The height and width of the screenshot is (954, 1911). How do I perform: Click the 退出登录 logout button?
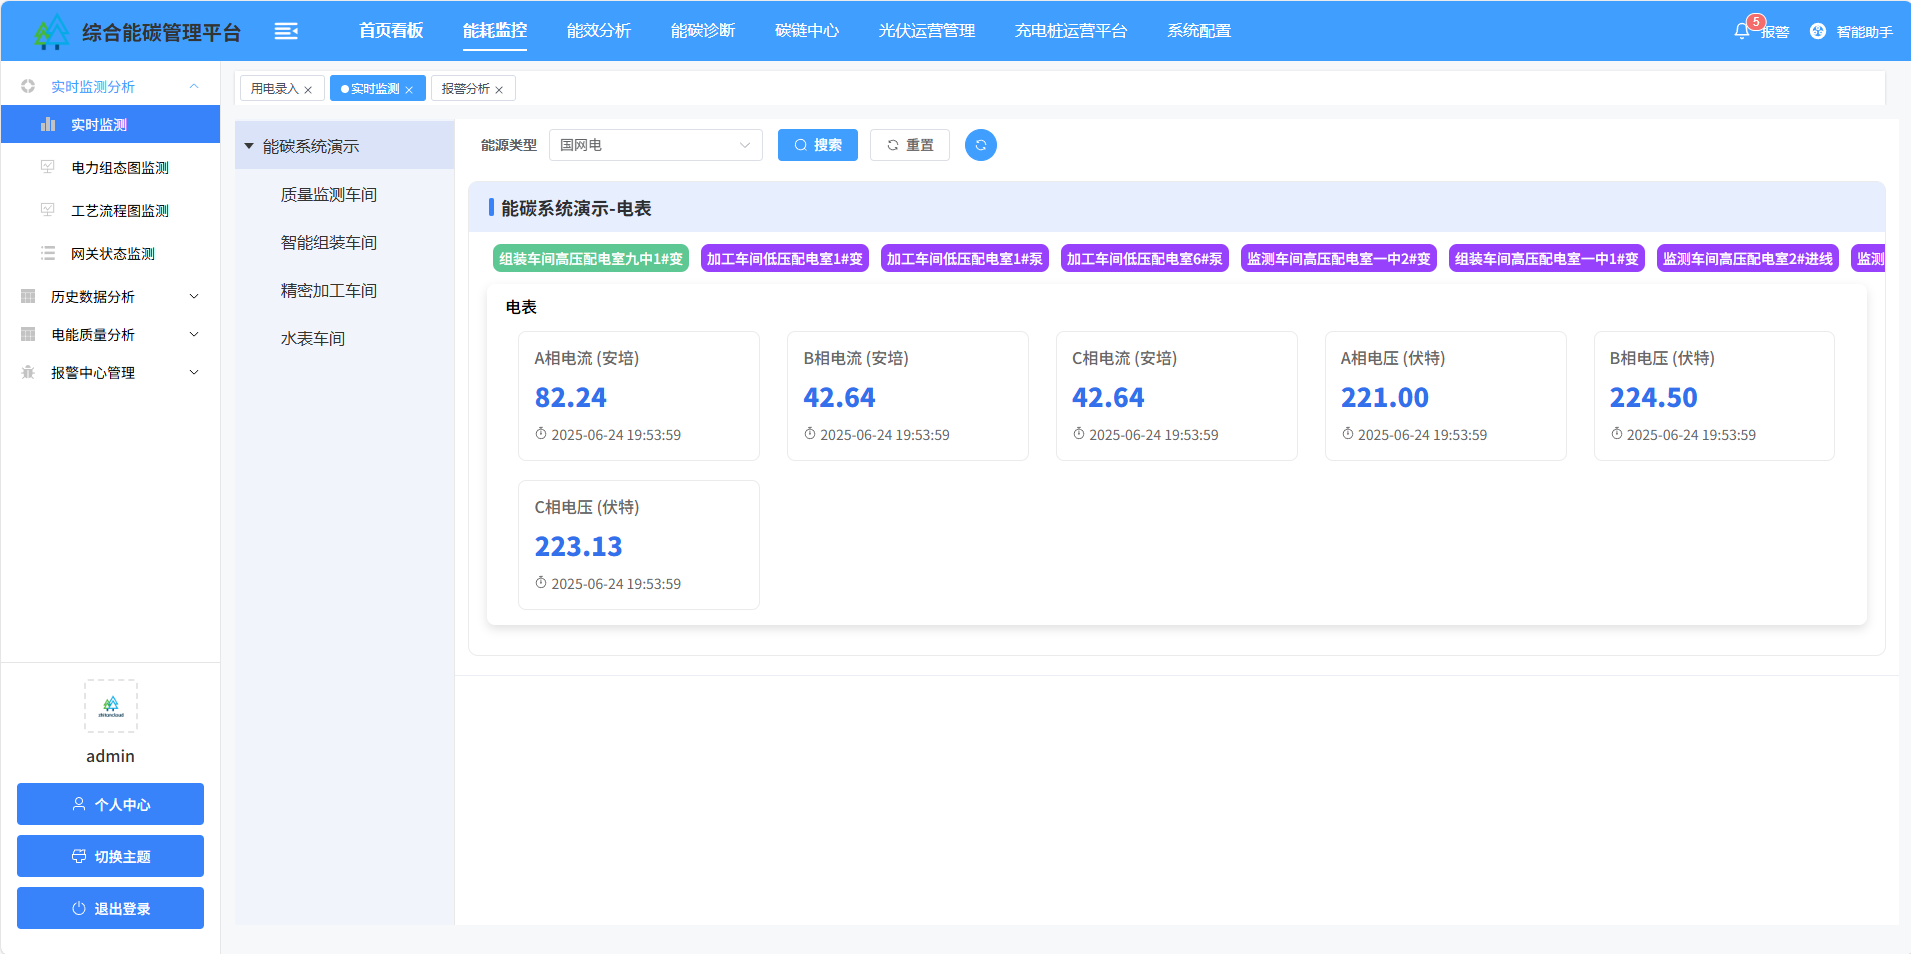tap(110, 908)
